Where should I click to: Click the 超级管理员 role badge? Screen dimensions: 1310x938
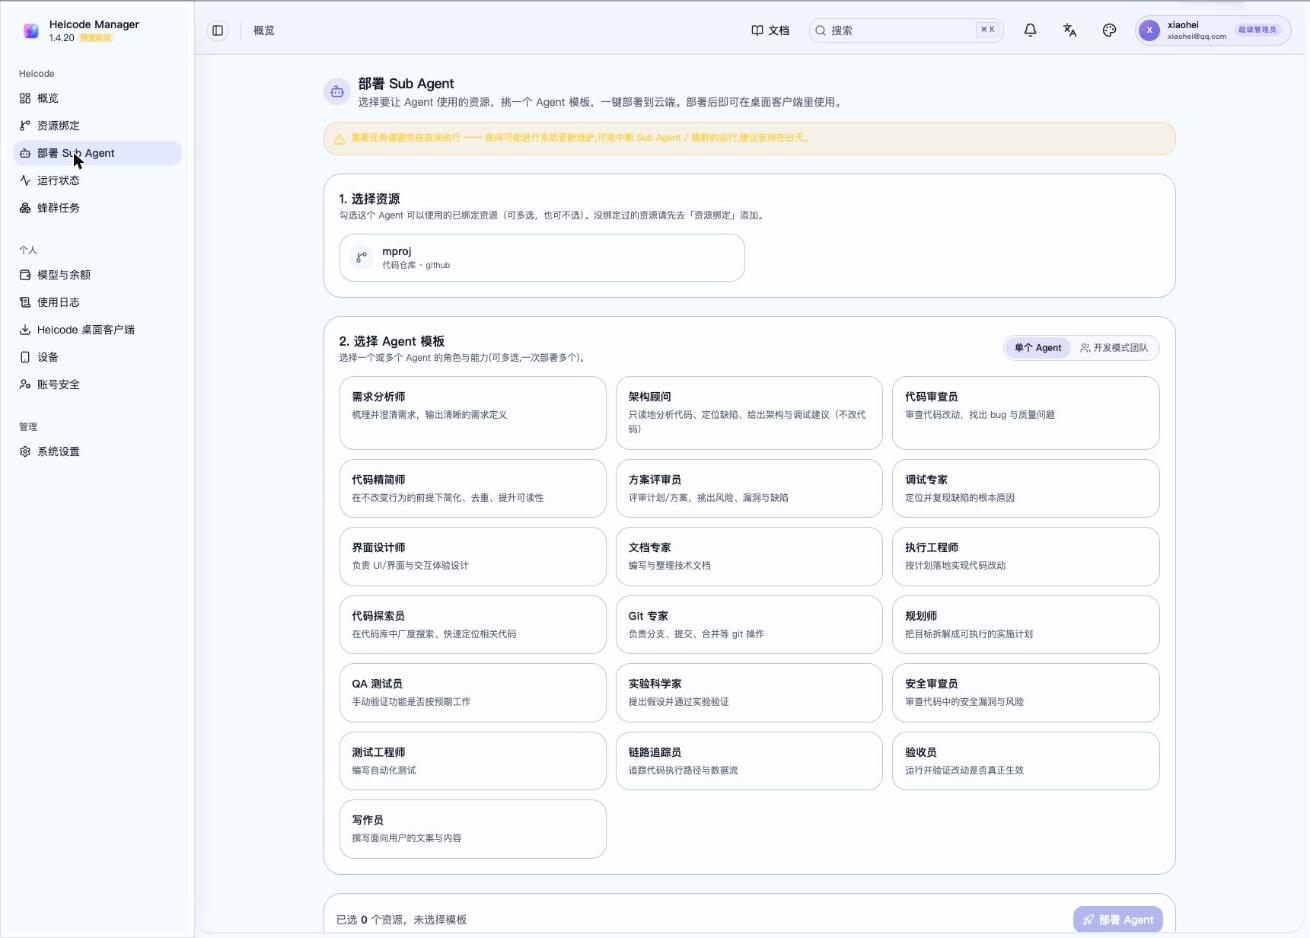(1257, 30)
